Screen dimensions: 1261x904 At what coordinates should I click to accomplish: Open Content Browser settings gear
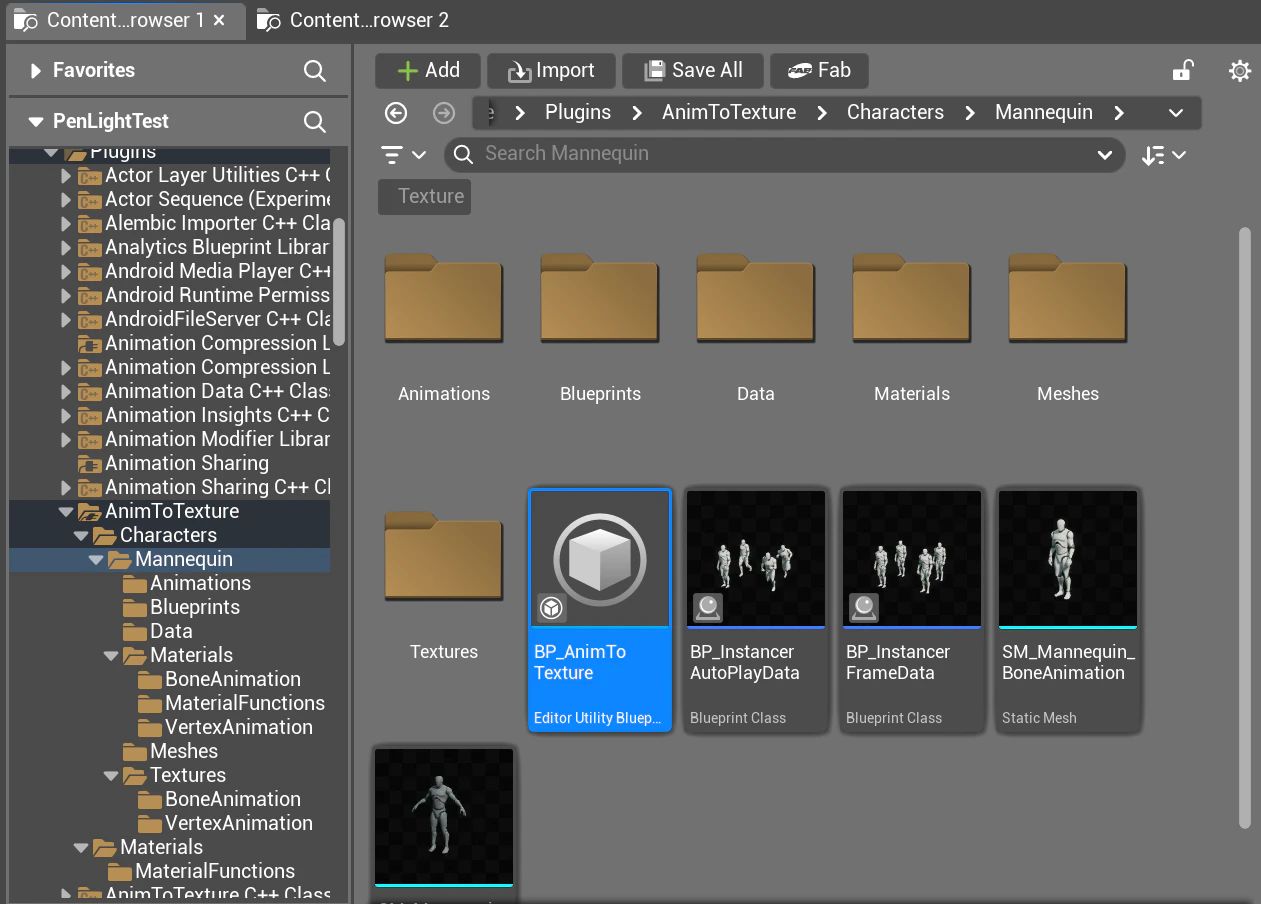(1239, 70)
